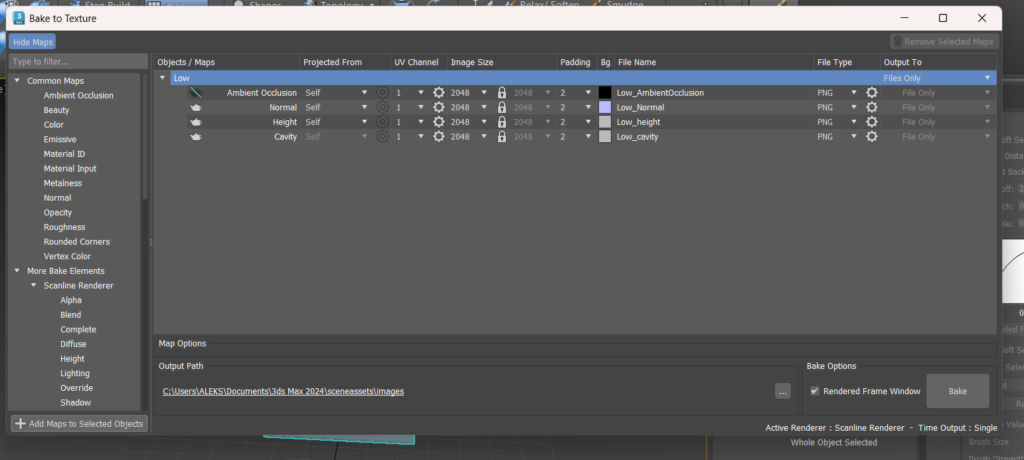Click the Ambient Occlusion row map icon
The width and height of the screenshot is (1024, 460).
click(x=196, y=93)
